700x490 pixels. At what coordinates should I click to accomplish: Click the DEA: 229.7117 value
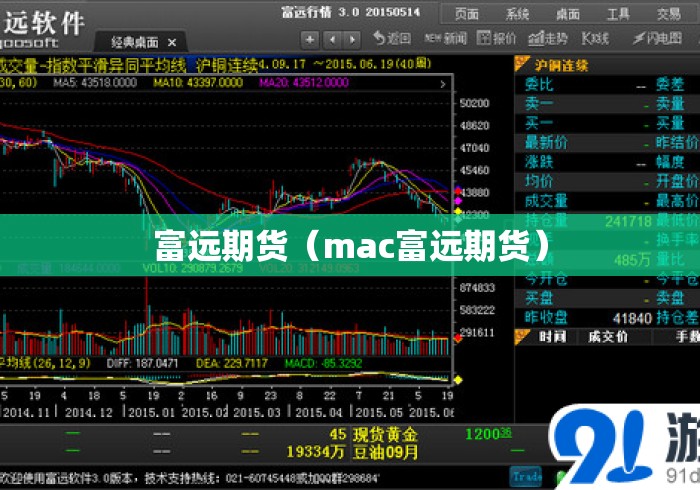pyautogui.click(x=232, y=363)
